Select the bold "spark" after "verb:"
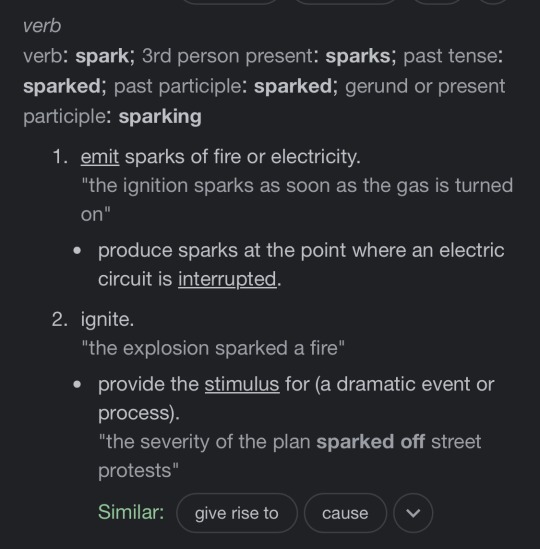This screenshot has height=549, width=540. [102, 56]
